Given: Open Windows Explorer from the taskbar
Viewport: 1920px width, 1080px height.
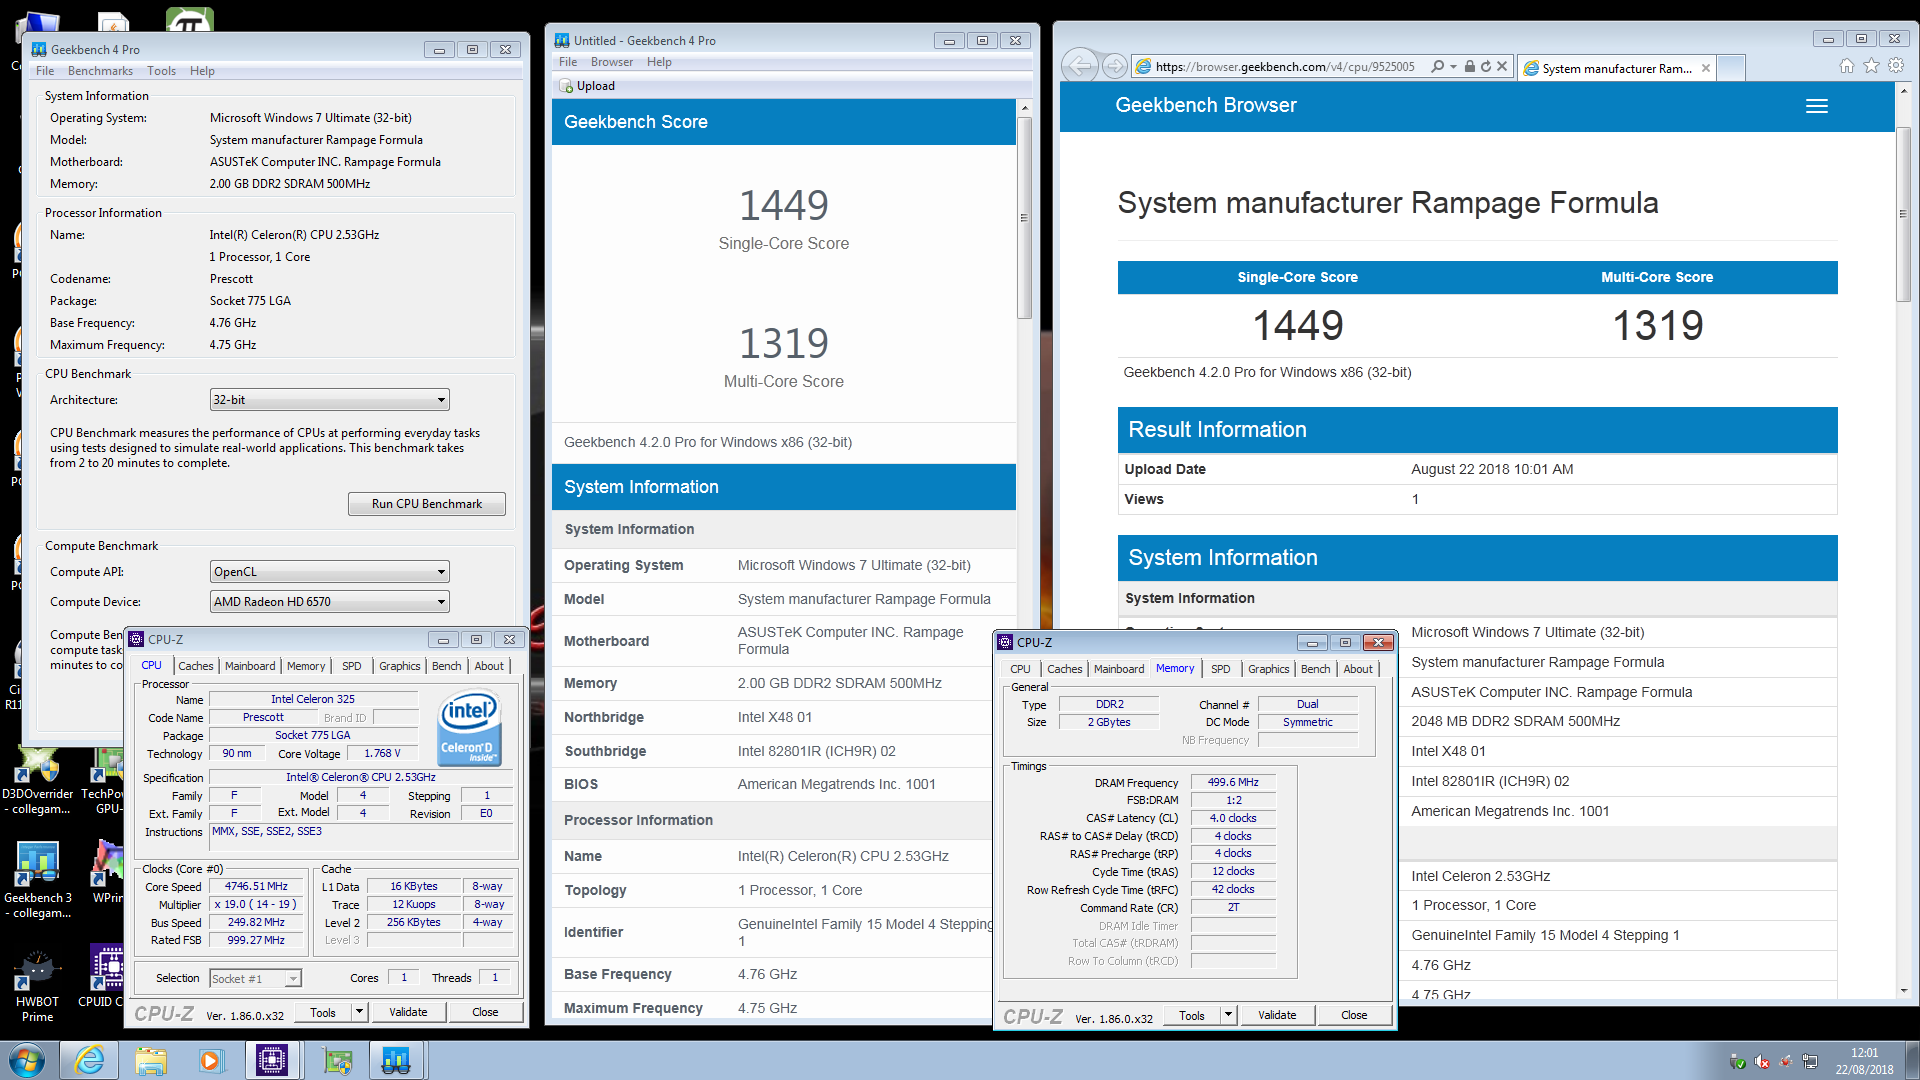Looking at the screenshot, I should [x=151, y=1060].
